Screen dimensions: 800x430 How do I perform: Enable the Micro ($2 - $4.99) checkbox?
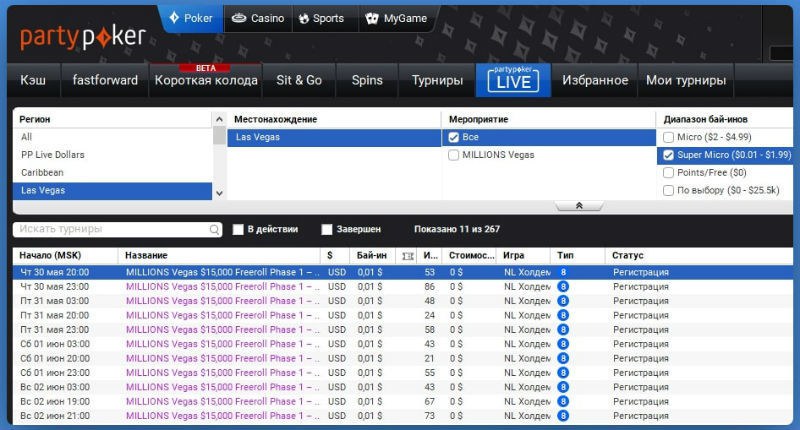[669, 137]
